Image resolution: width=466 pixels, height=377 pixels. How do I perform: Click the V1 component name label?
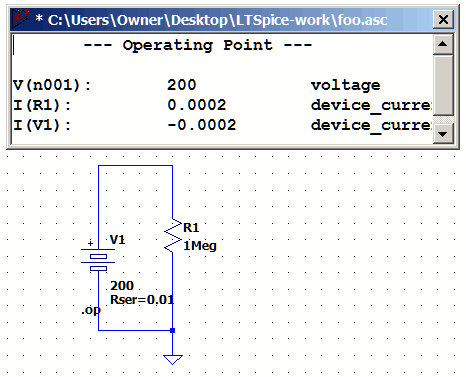point(117,240)
